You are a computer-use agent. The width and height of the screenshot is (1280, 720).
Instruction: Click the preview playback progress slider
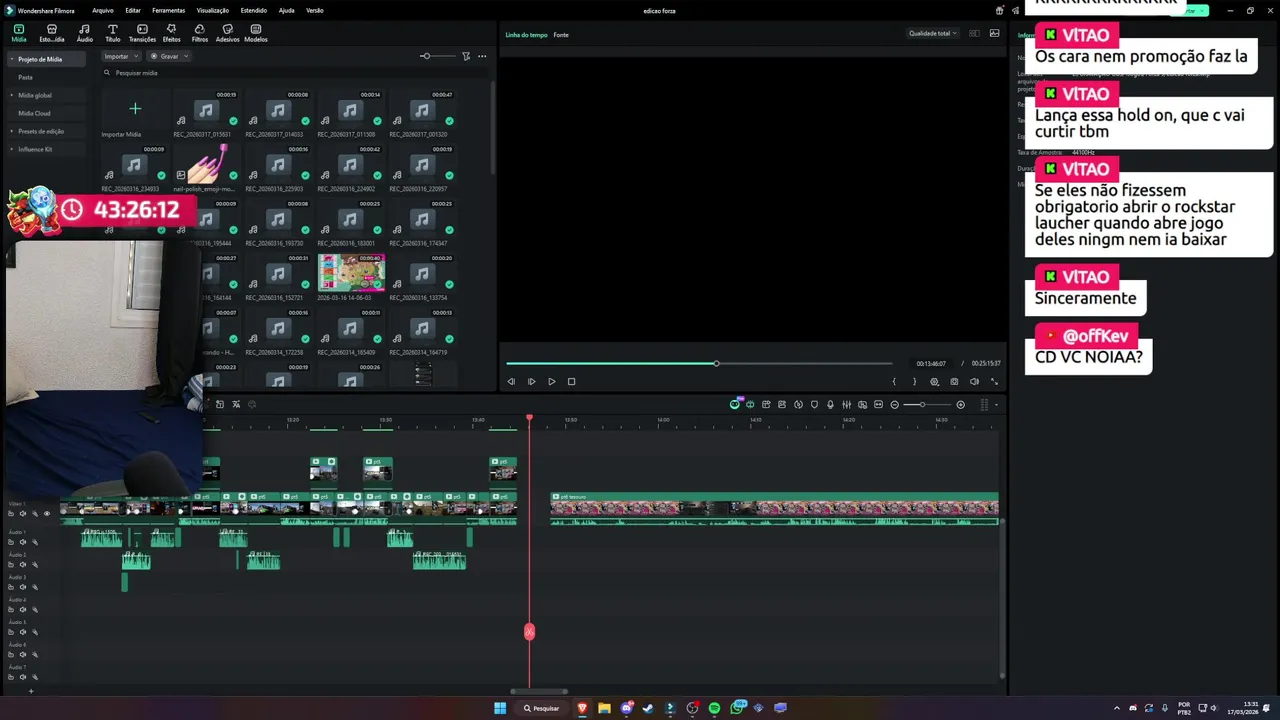pos(698,363)
